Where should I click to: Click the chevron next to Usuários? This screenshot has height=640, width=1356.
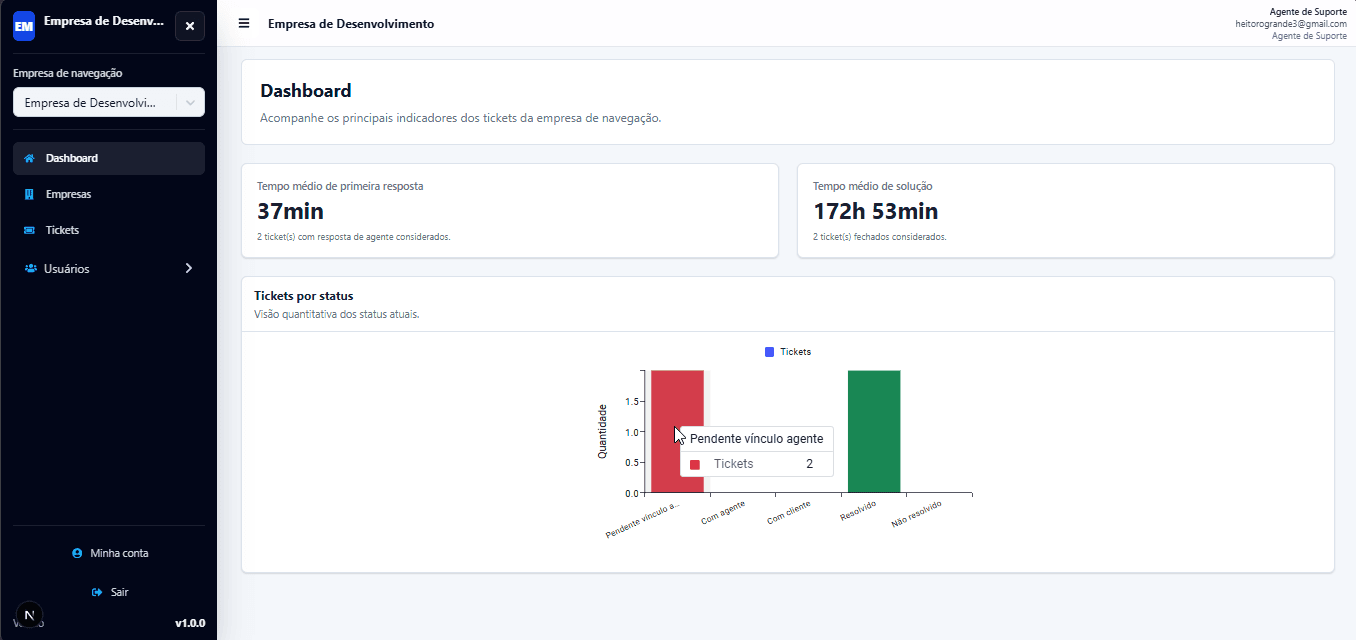[x=189, y=268]
